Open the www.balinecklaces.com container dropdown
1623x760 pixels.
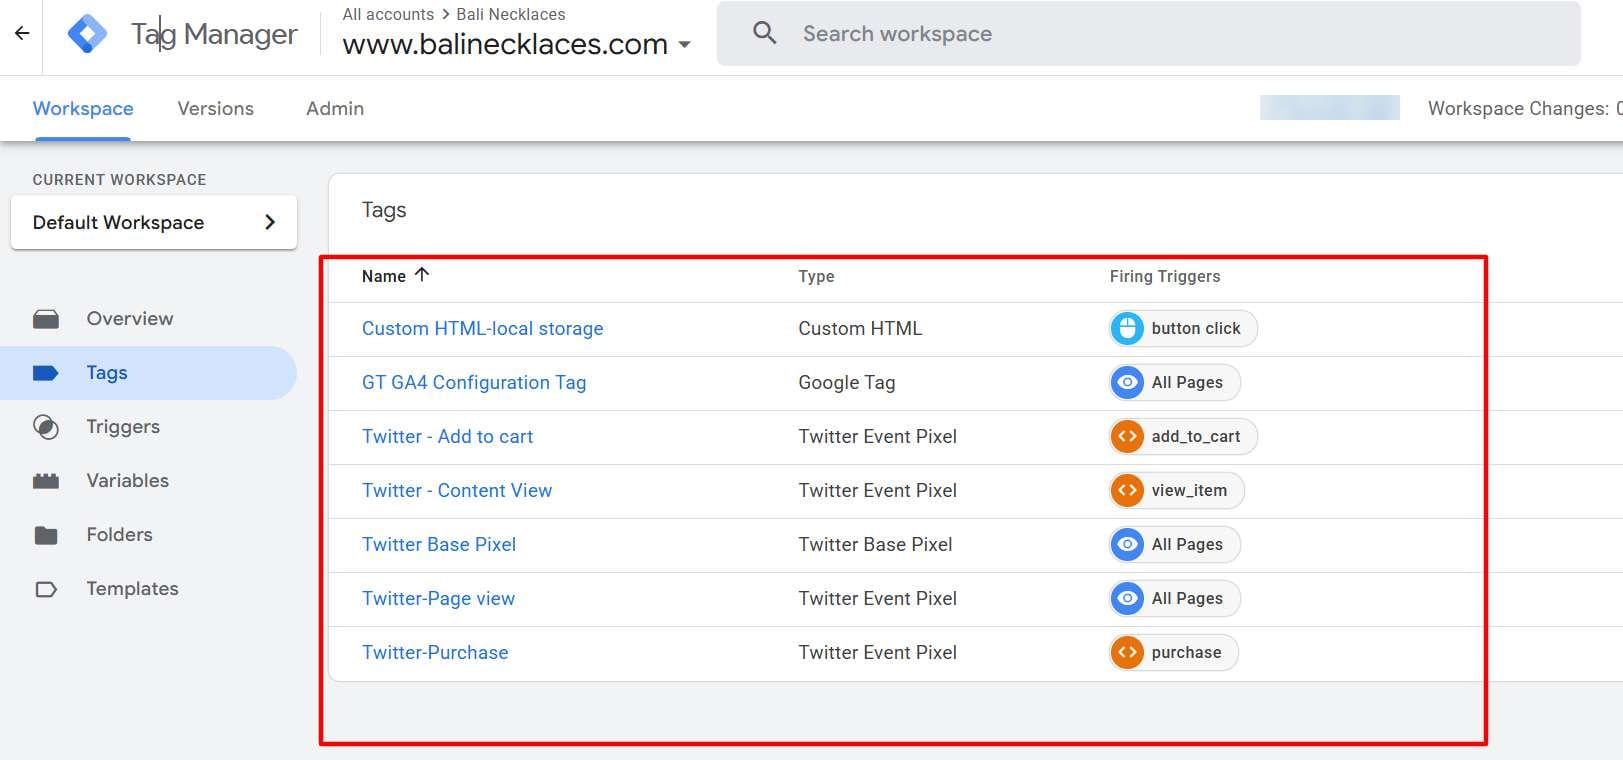(x=516, y=44)
